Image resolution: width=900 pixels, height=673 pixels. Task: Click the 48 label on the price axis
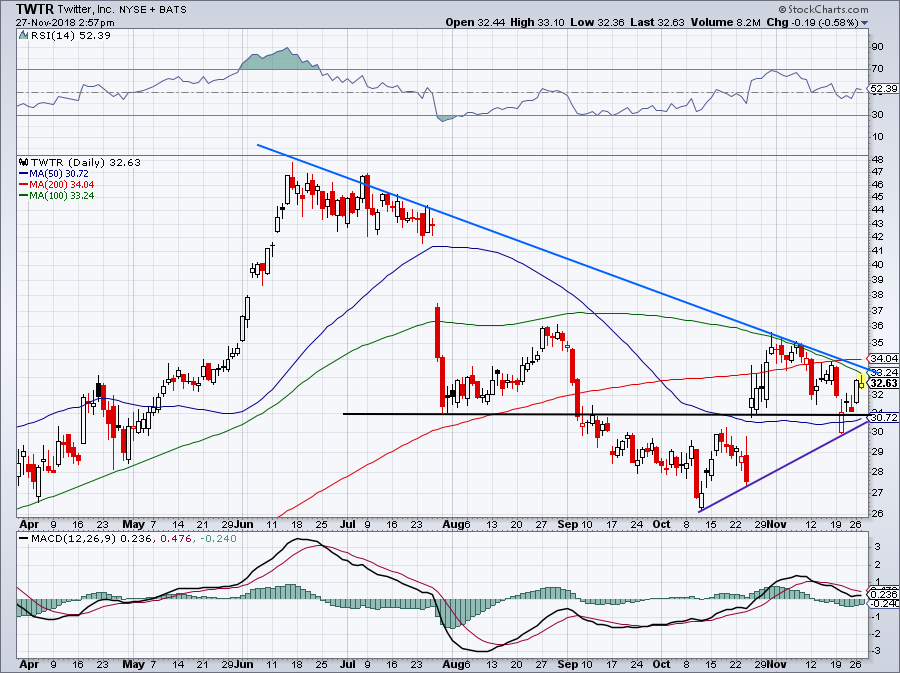tap(877, 159)
